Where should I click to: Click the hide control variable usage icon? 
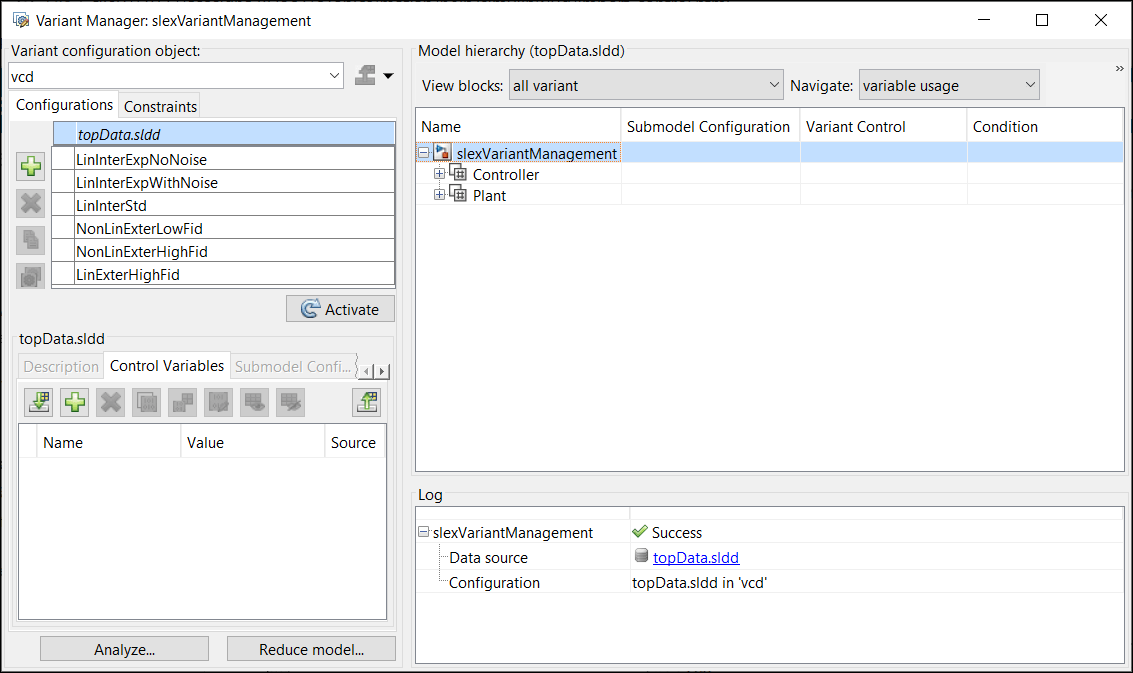290,402
